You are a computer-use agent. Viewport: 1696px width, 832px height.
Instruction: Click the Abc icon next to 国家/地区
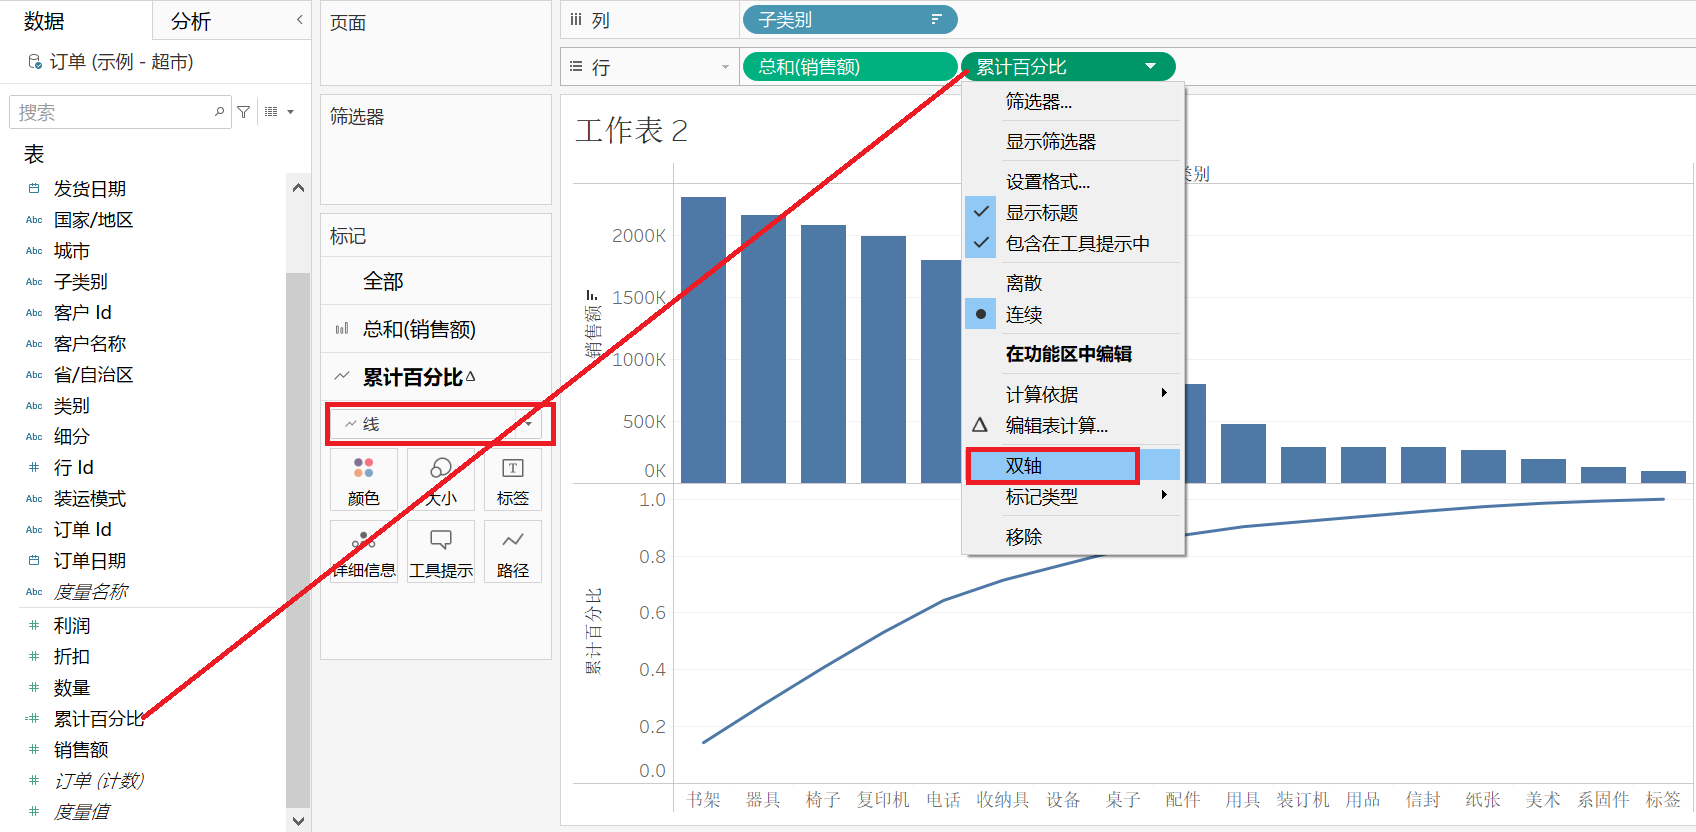coord(34,220)
